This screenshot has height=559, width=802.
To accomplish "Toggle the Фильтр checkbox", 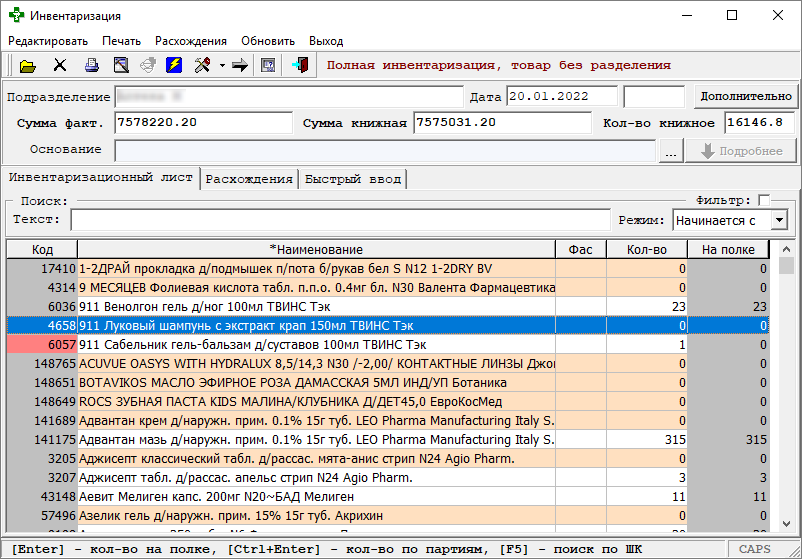I will click(764, 200).
